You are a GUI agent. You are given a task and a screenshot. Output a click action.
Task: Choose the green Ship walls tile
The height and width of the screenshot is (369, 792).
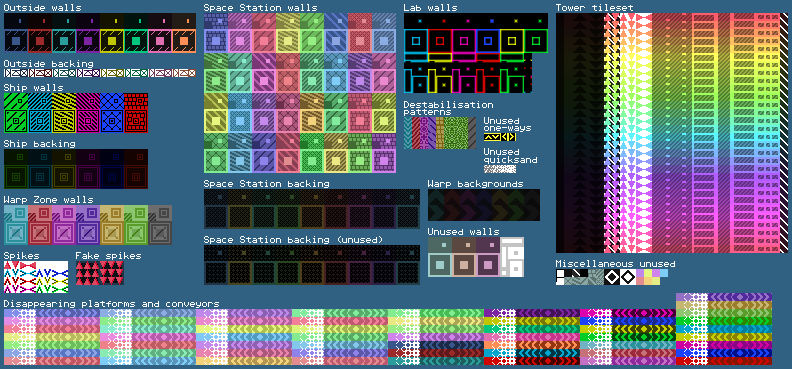click(x=16, y=113)
